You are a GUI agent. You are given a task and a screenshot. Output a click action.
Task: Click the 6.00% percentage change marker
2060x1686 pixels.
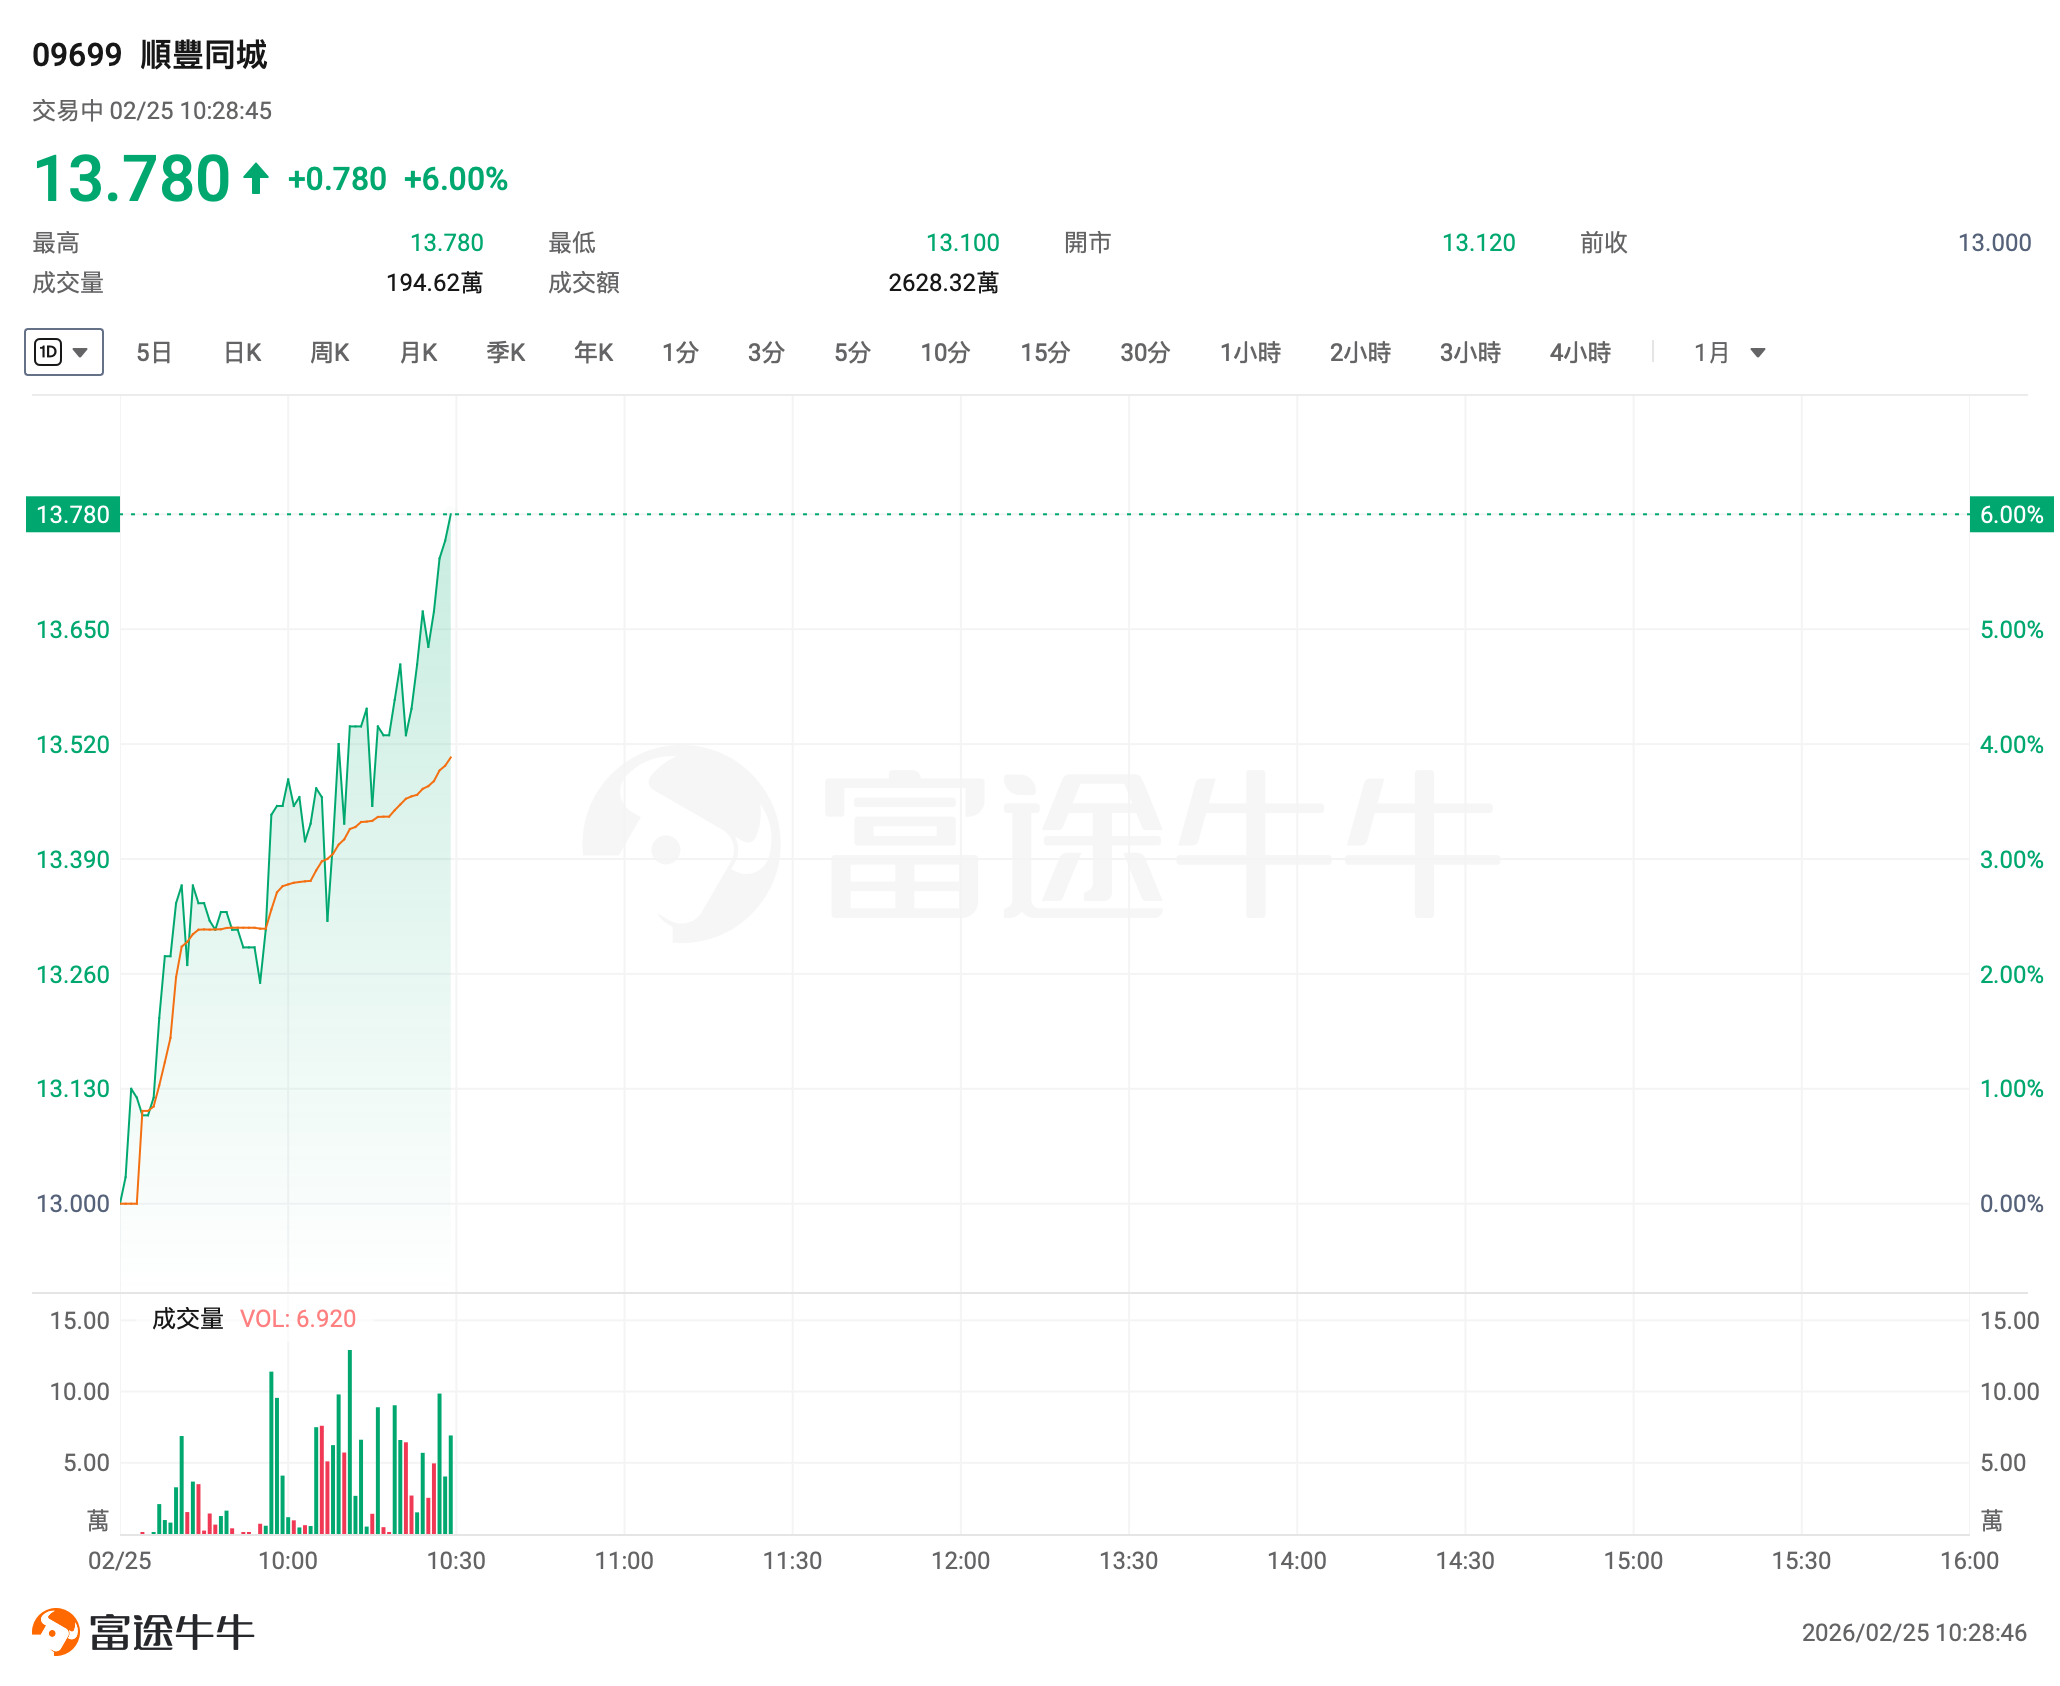(x=2011, y=515)
